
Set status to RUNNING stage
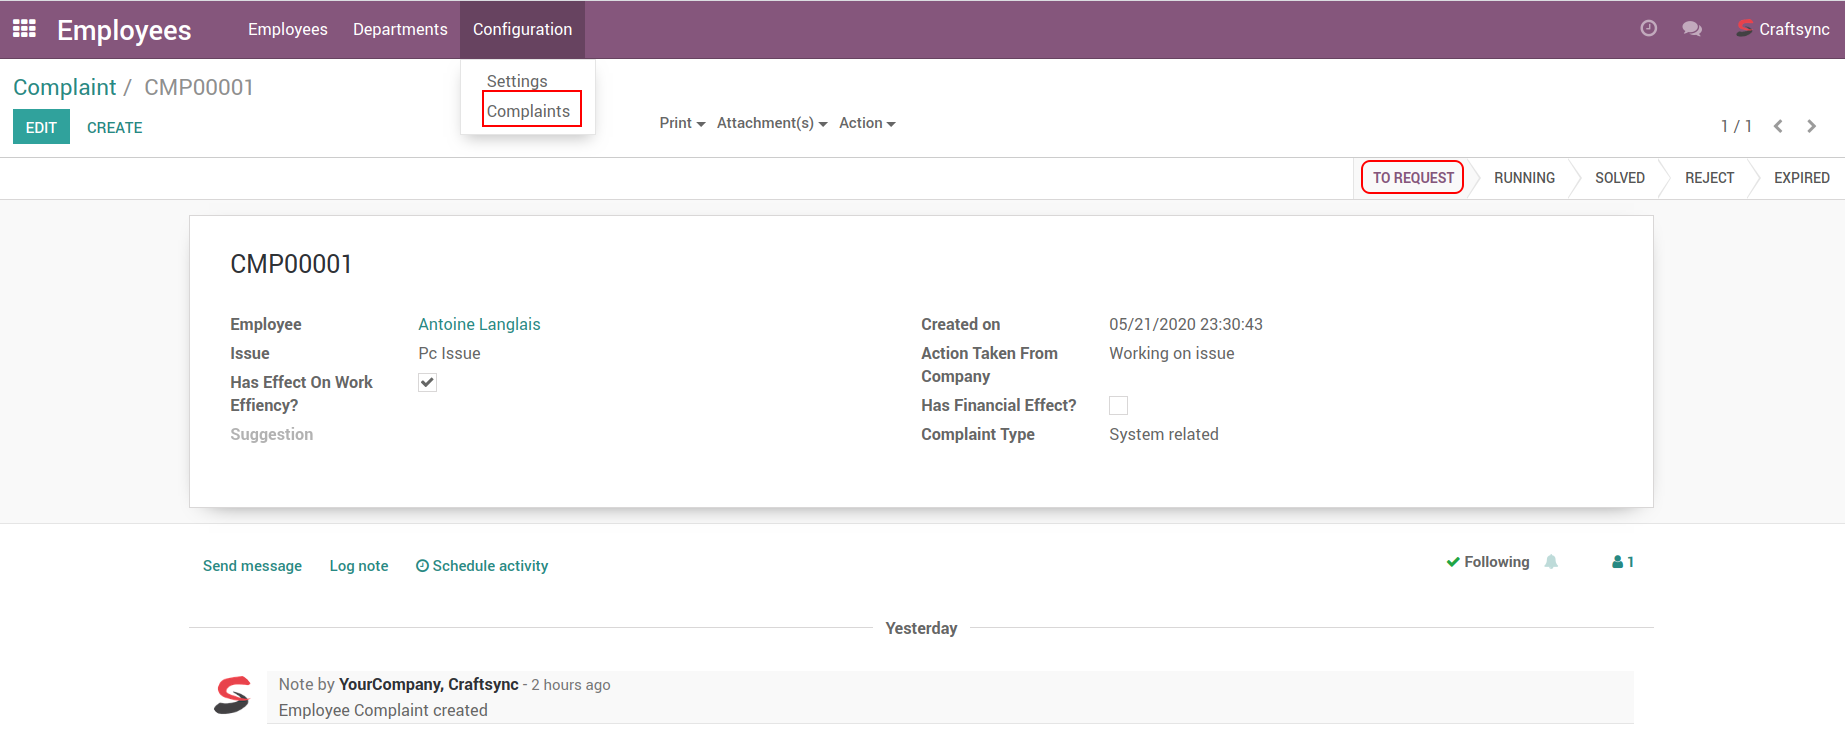click(x=1524, y=178)
